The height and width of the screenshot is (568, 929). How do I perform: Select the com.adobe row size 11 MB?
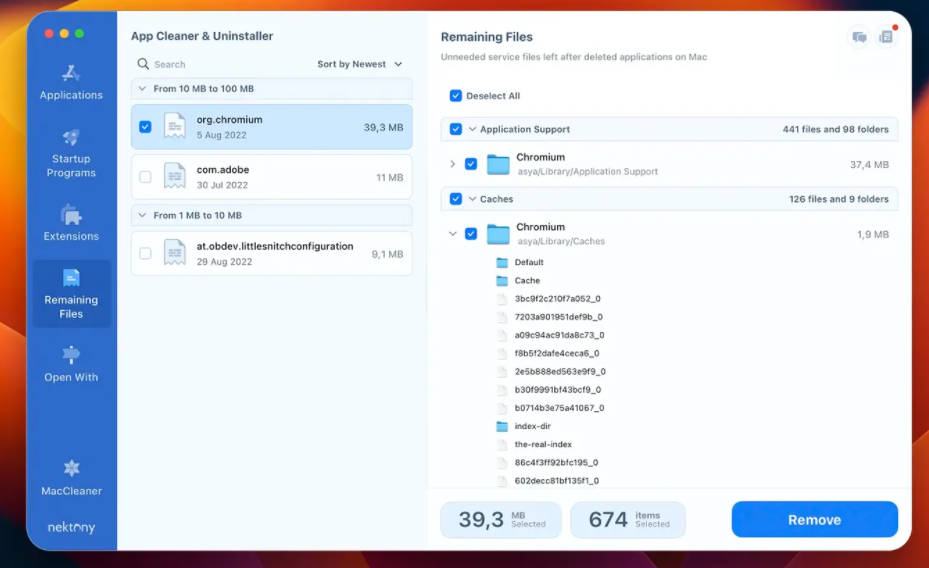tap(389, 178)
